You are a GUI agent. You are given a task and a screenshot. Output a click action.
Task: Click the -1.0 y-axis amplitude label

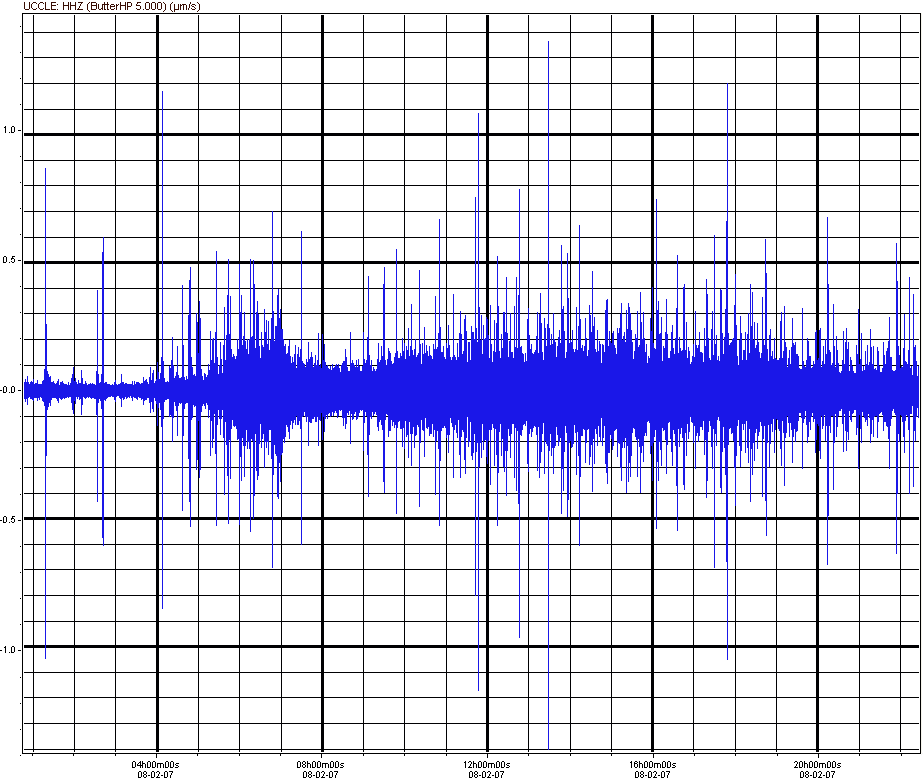pyautogui.click(x=10, y=649)
